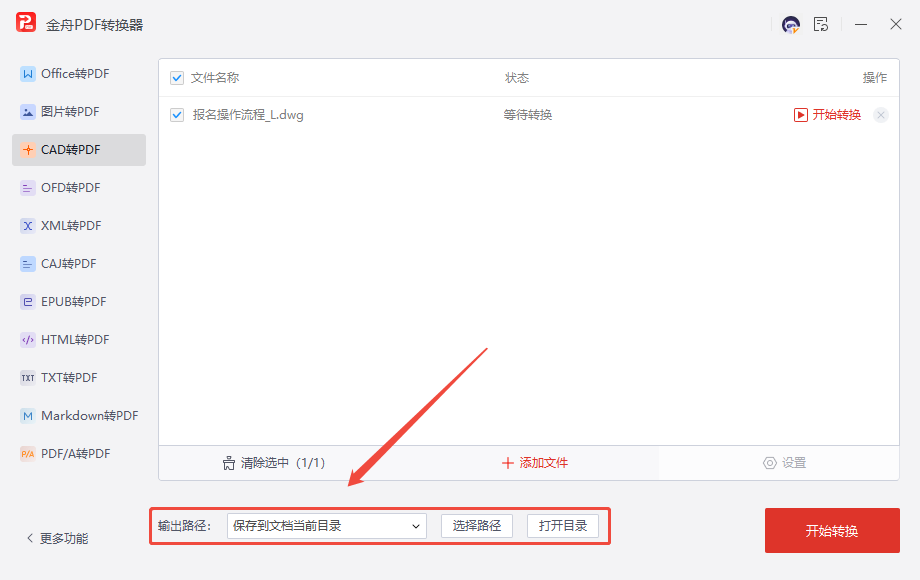Go back via 更多功能 link
The height and width of the screenshot is (580, 920).
click(x=58, y=538)
